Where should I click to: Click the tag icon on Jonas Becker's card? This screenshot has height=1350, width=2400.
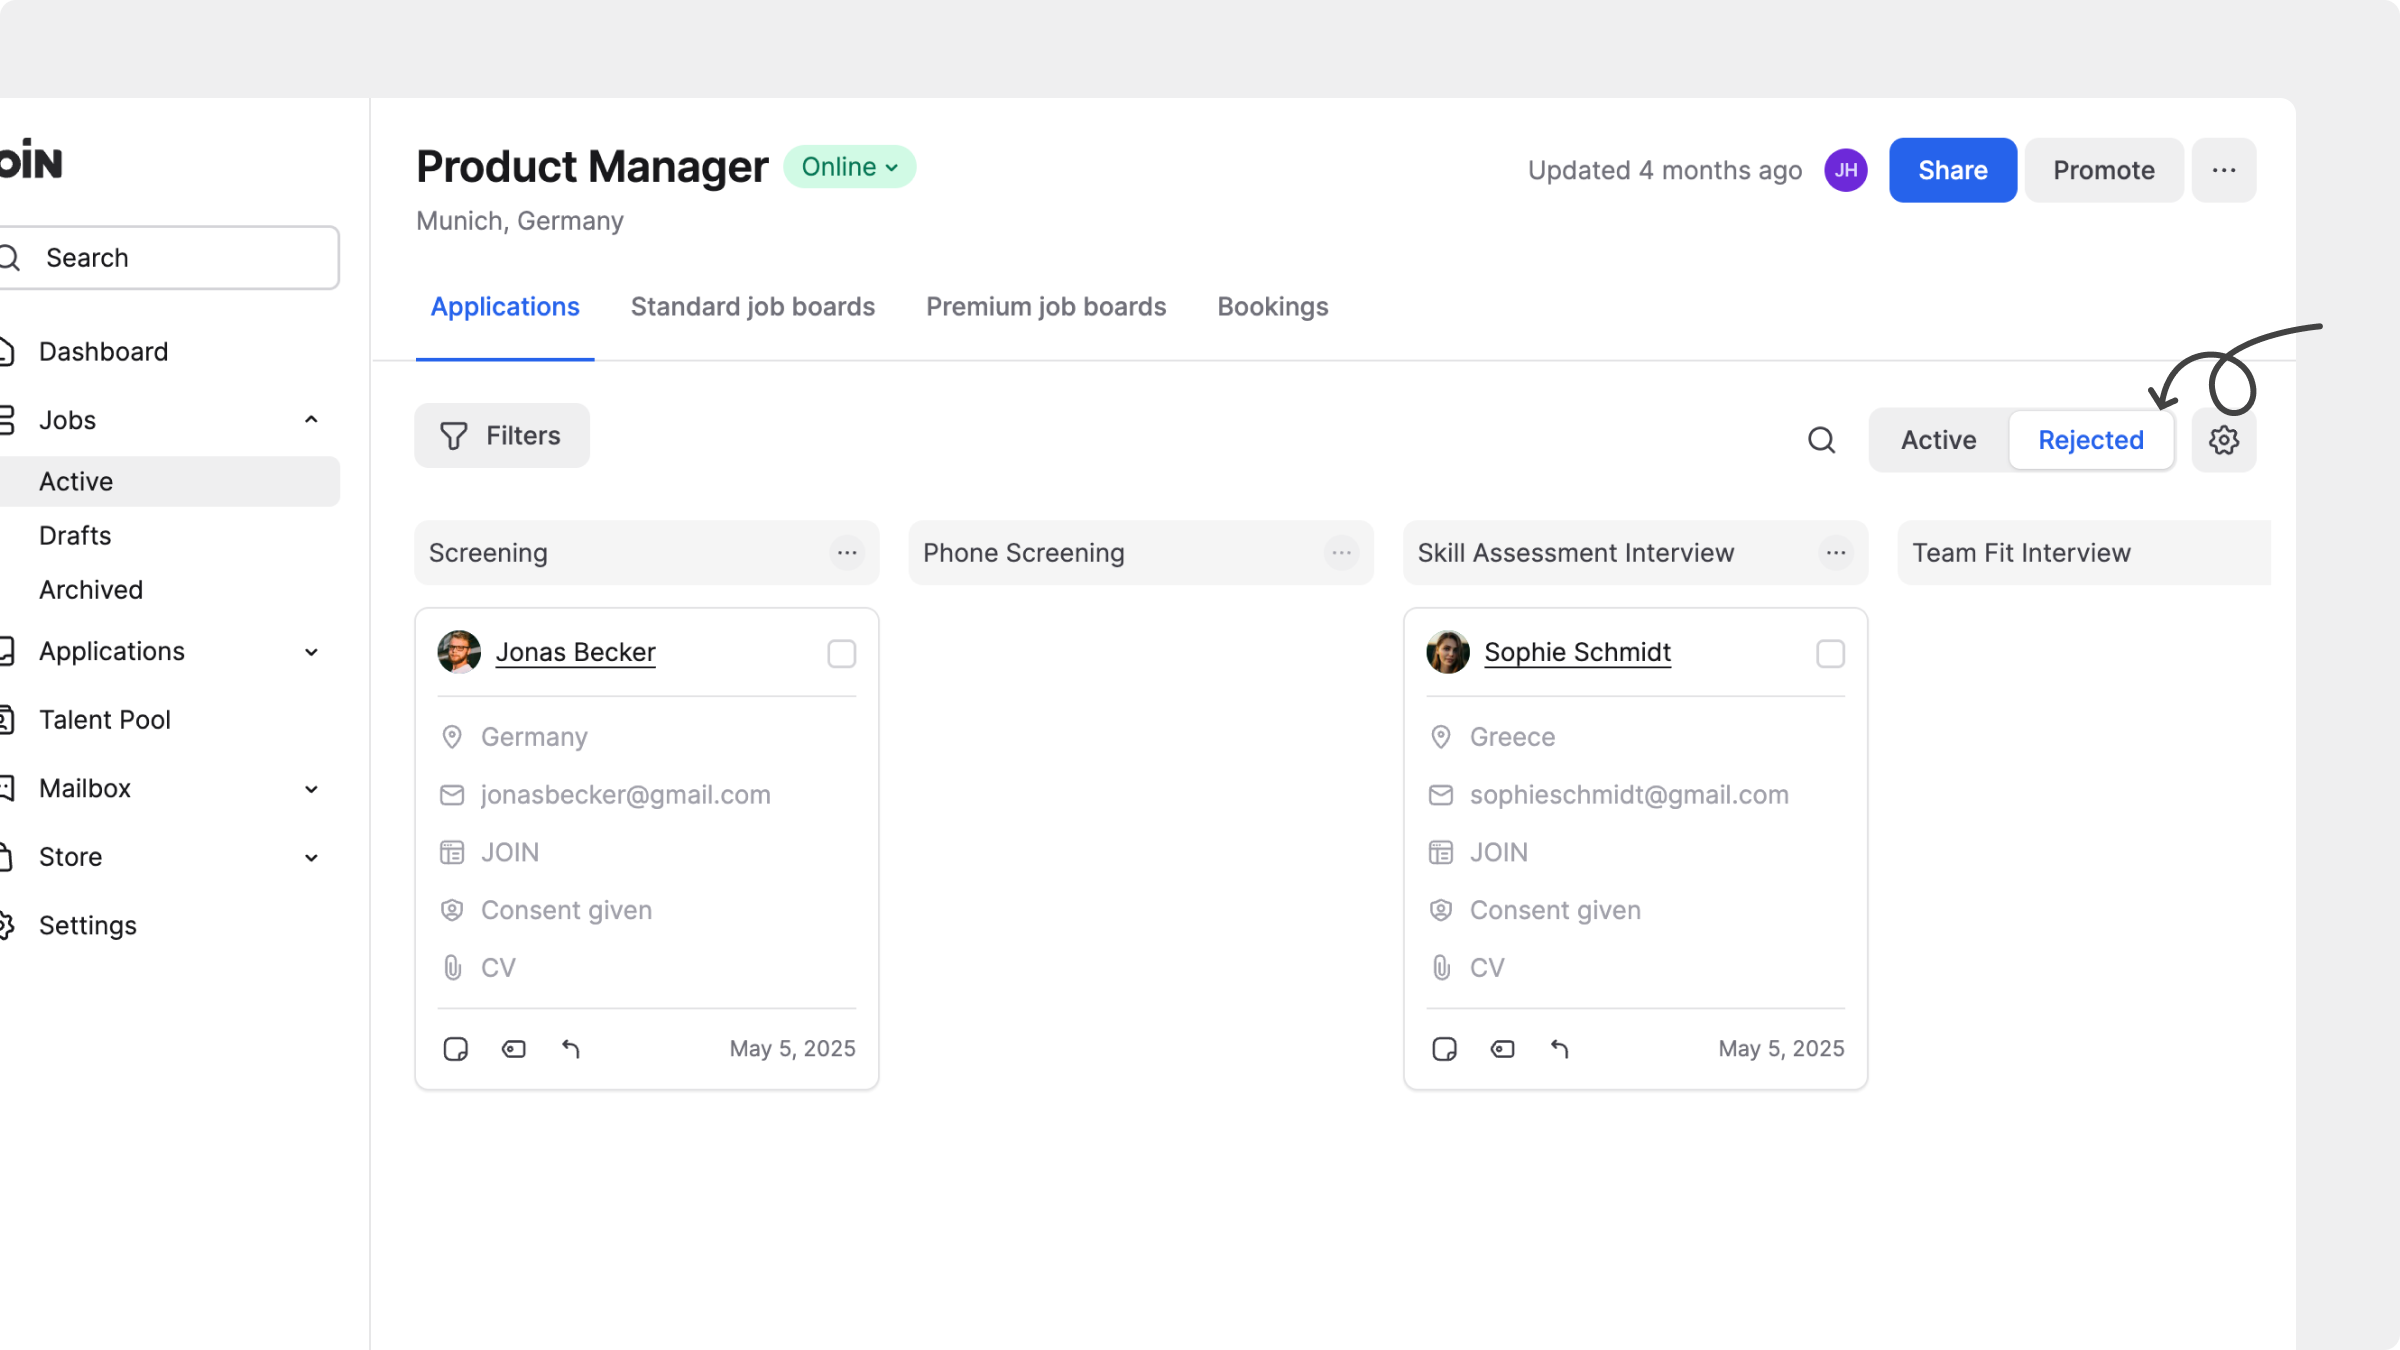[x=513, y=1049]
